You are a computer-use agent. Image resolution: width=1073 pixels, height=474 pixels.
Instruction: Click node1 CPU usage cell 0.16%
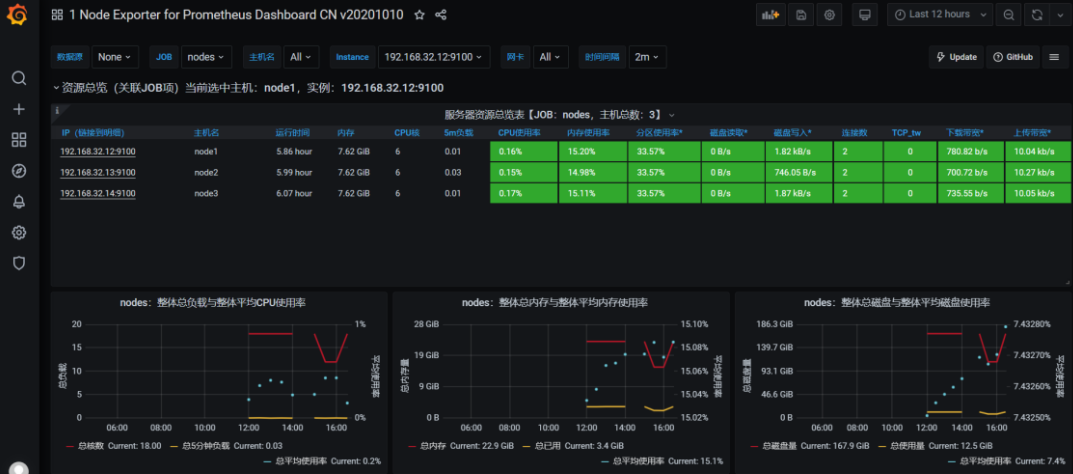tap(523, 152)
